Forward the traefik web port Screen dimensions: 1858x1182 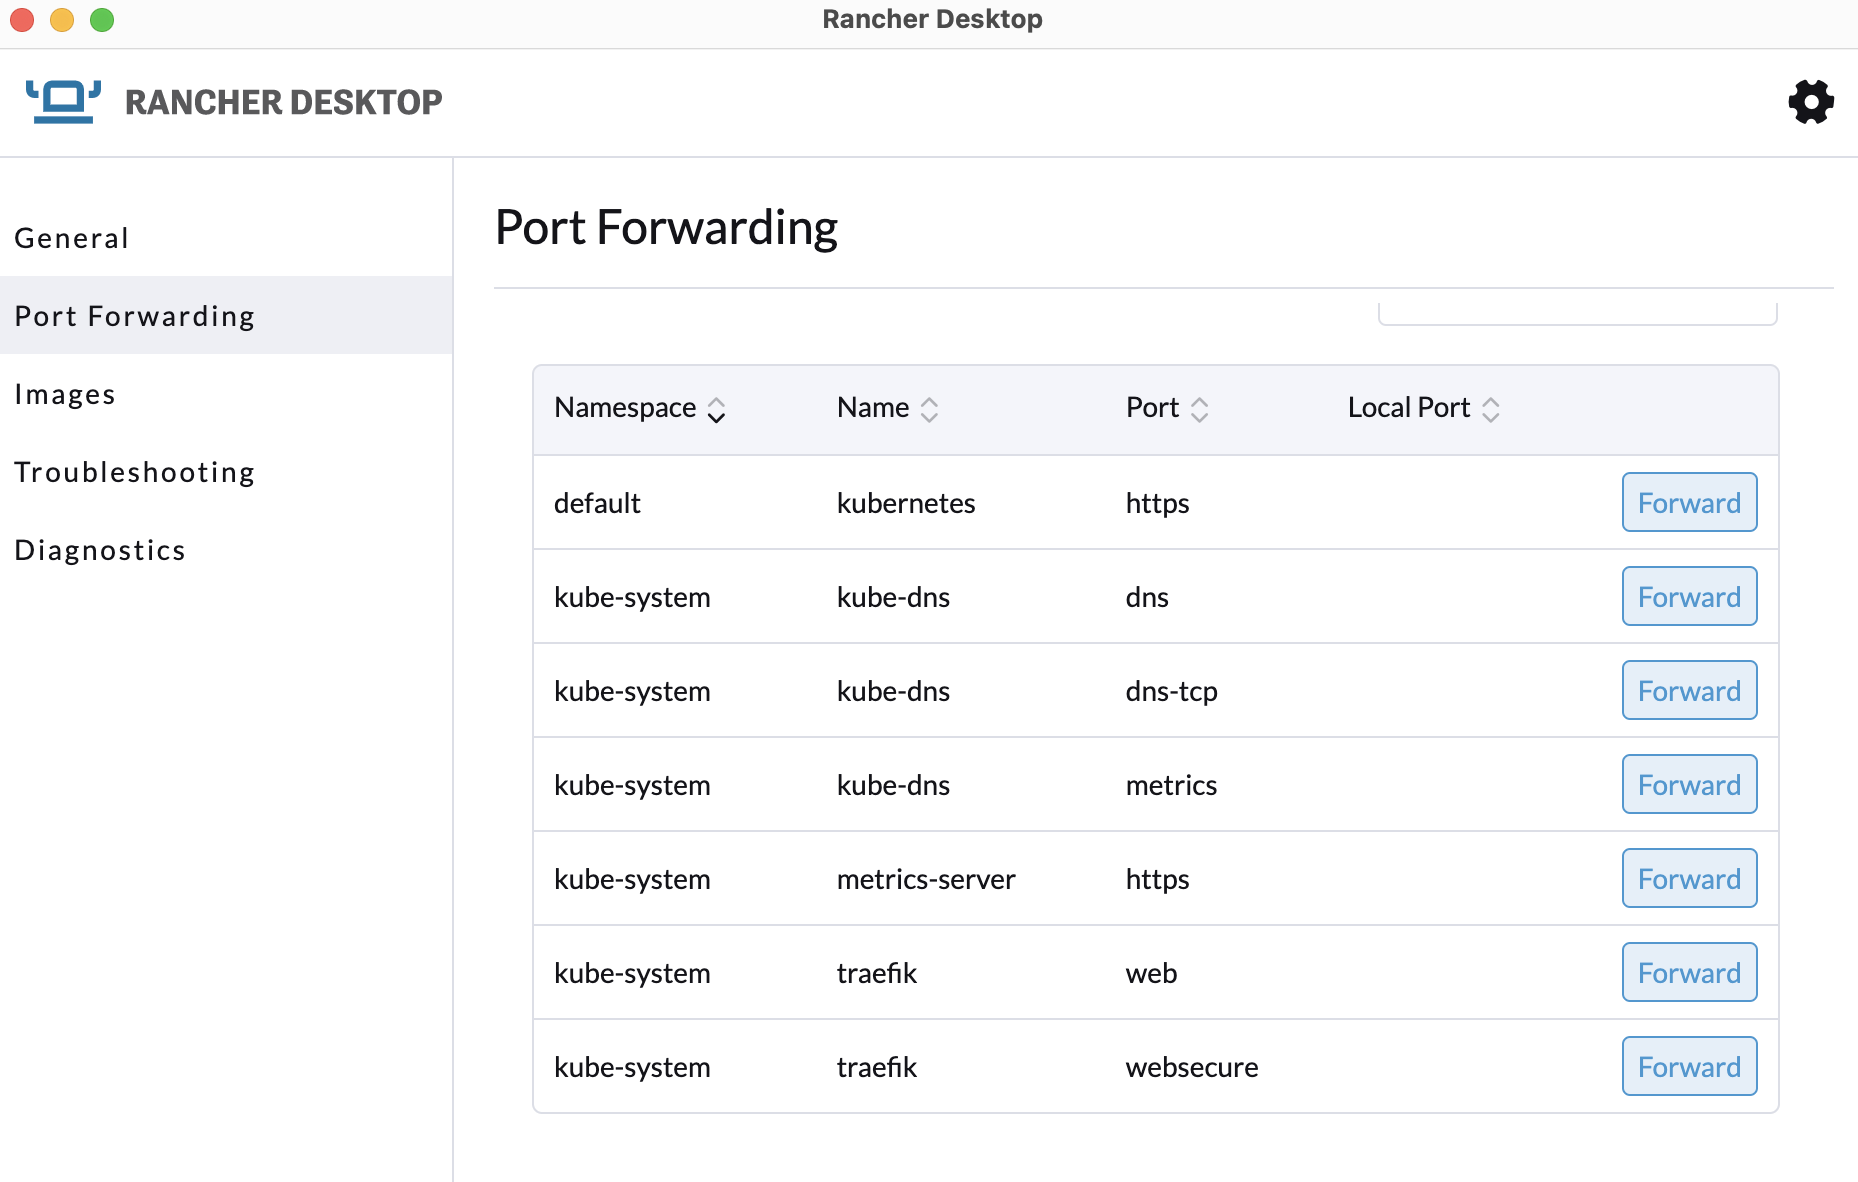(x=1689, y=973)
